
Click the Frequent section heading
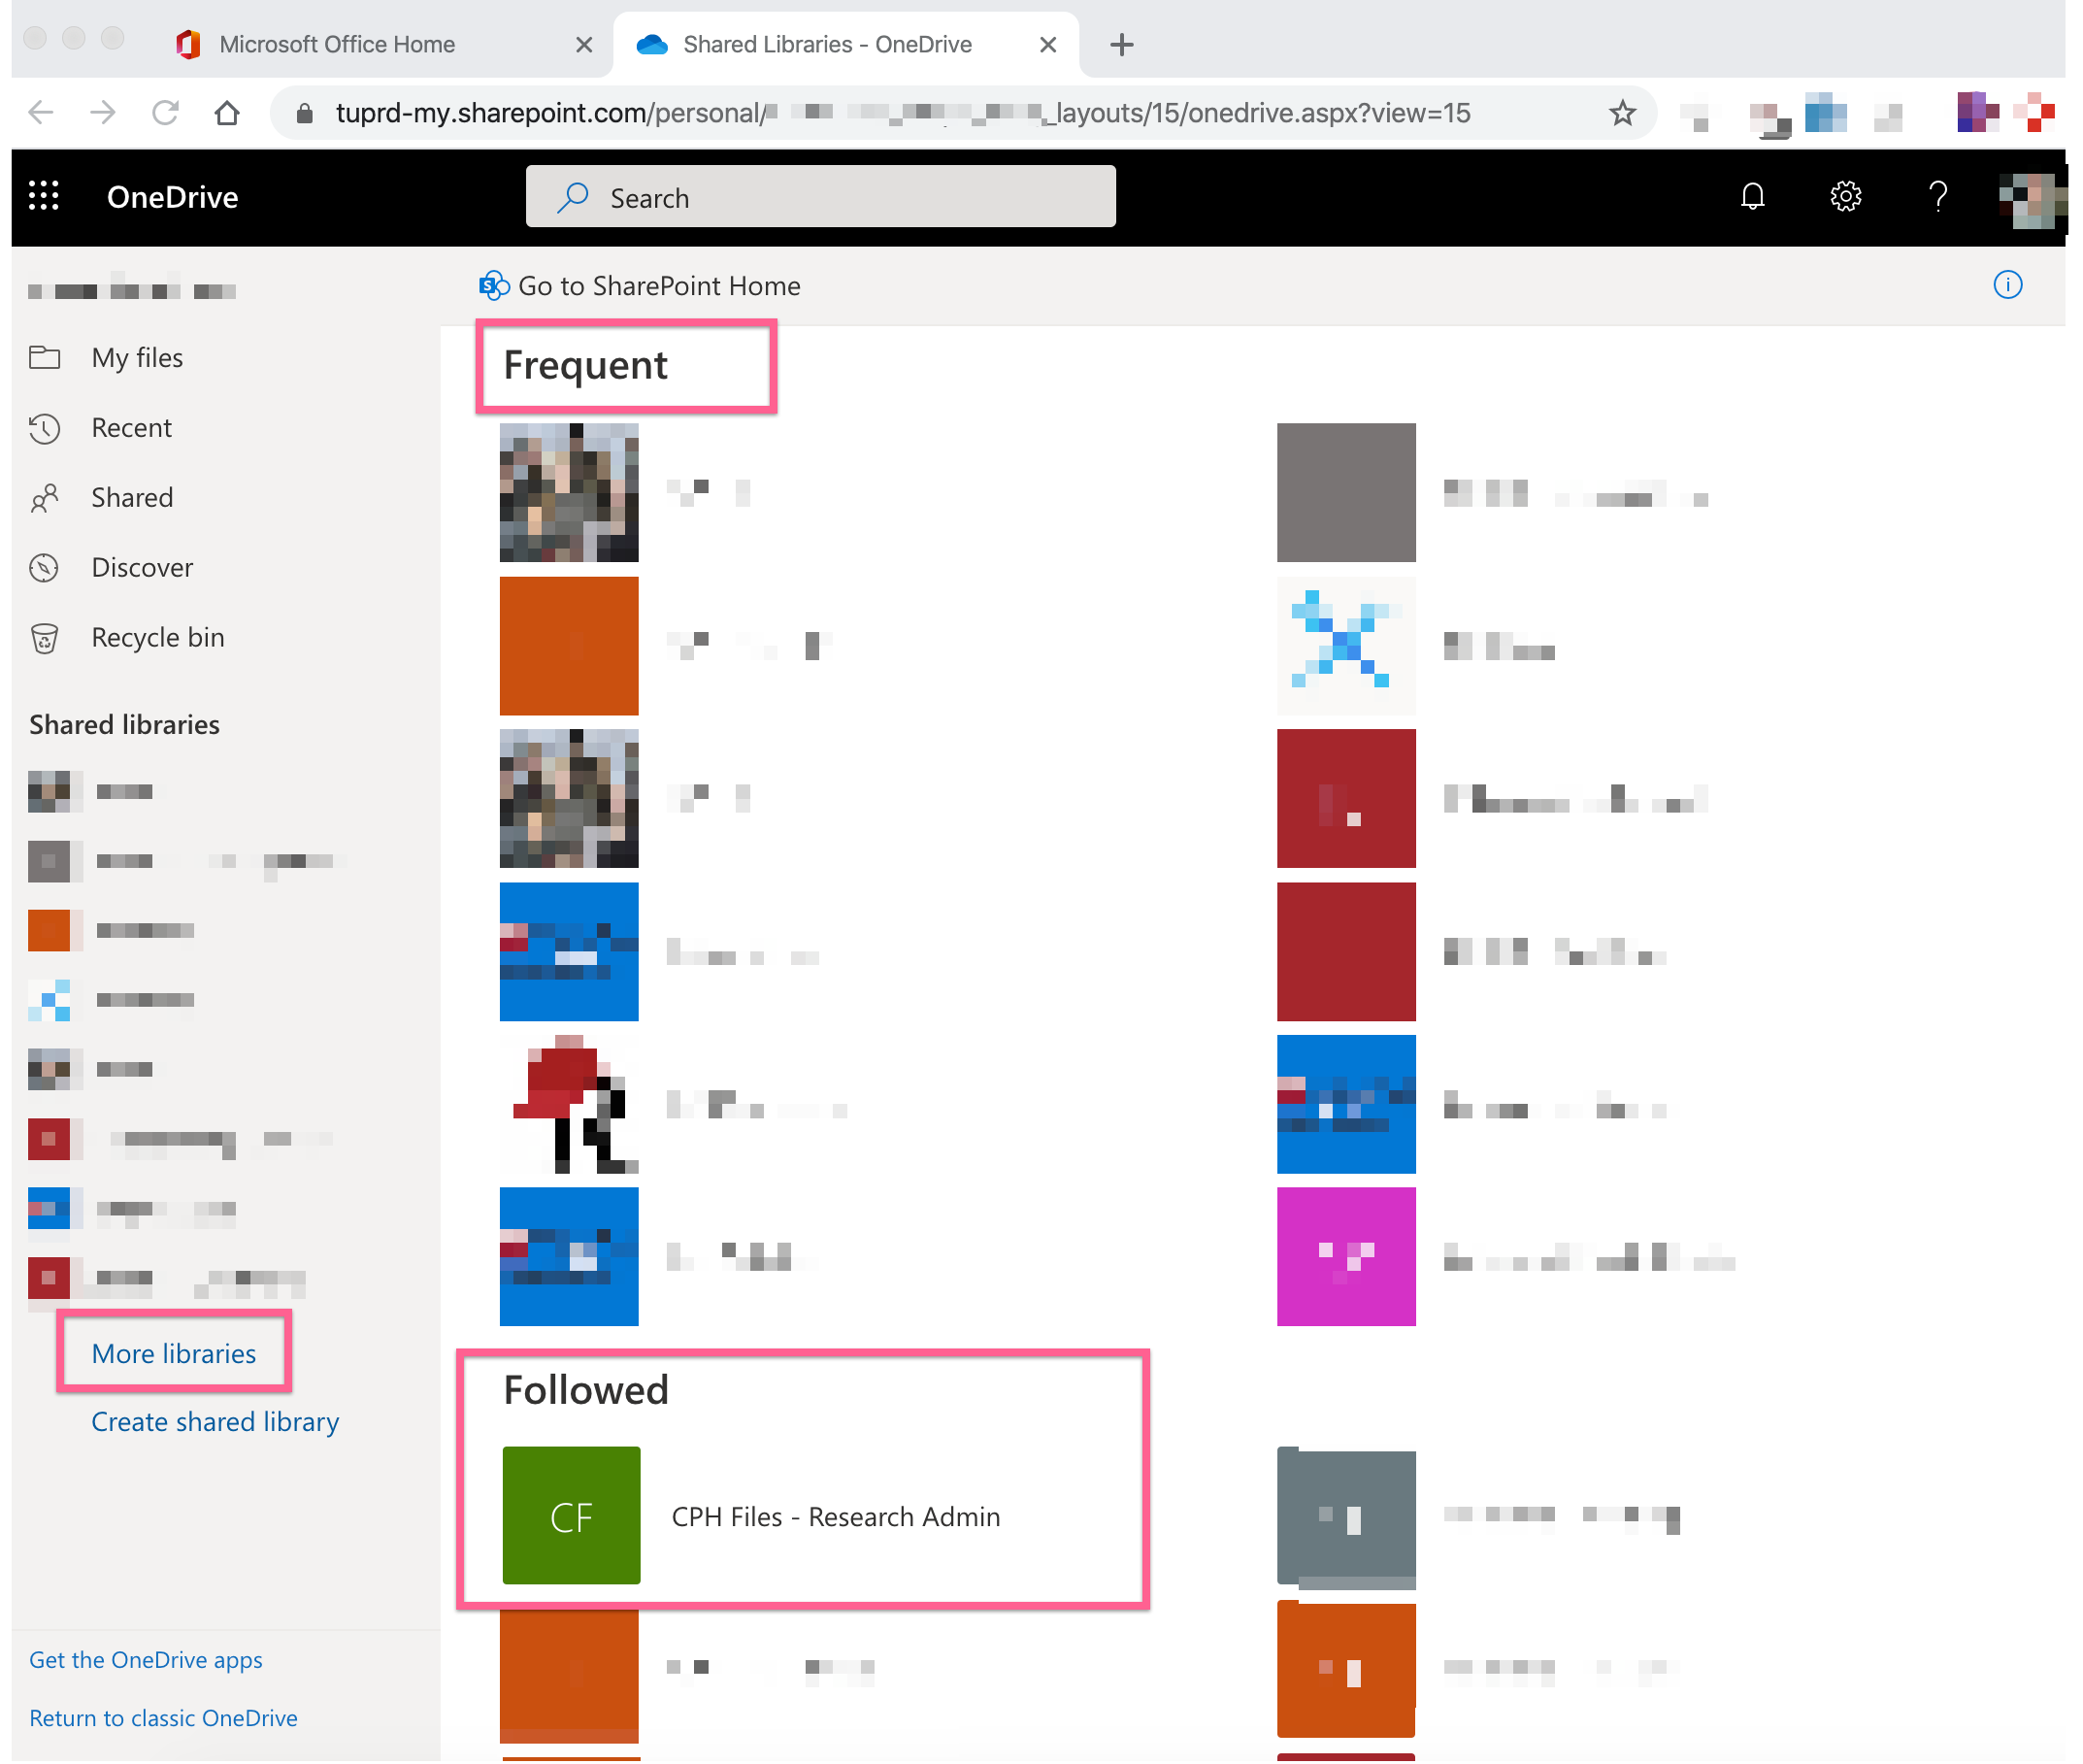585,365
